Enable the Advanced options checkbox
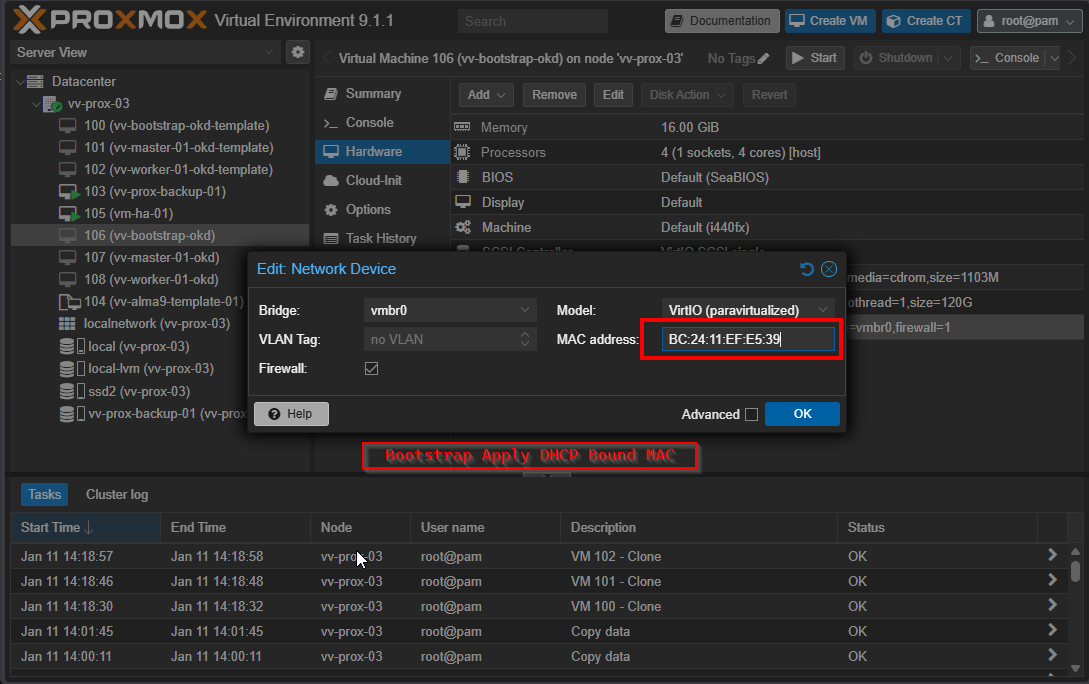Image resolution: width=1089 pixels, height=684 pixels. click(x=751, y=414)
